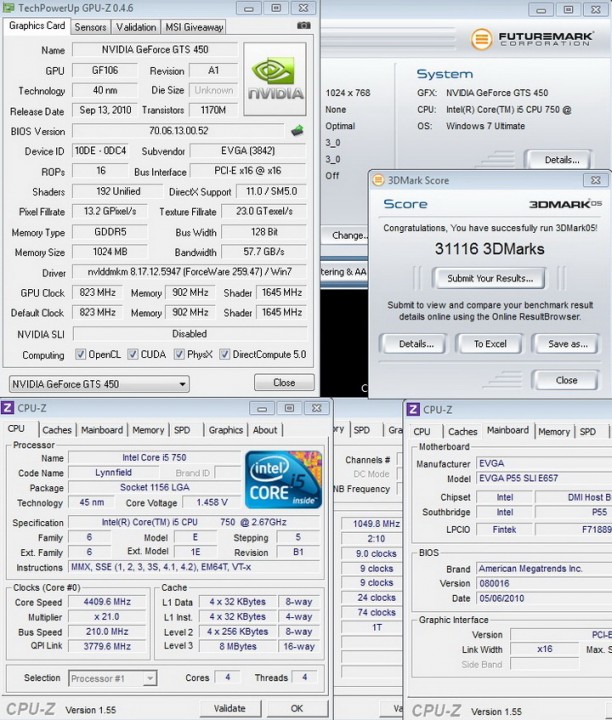The image size is (612, 720).
Task: Open the SPD tab in left CPU-Z
Action: click(x=182, y=430)
